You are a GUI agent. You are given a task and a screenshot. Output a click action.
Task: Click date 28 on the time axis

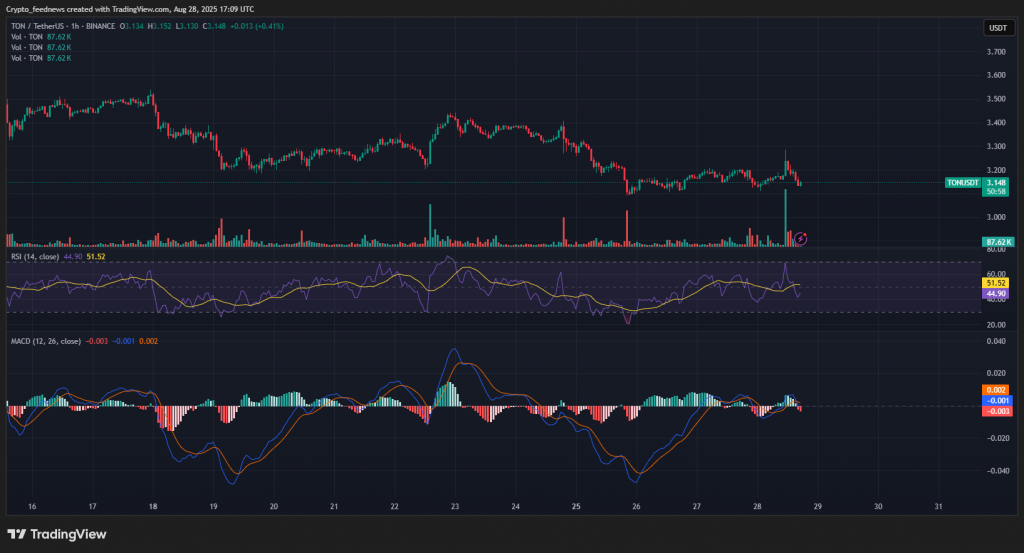pyautogui.click(x=757, y=507)
